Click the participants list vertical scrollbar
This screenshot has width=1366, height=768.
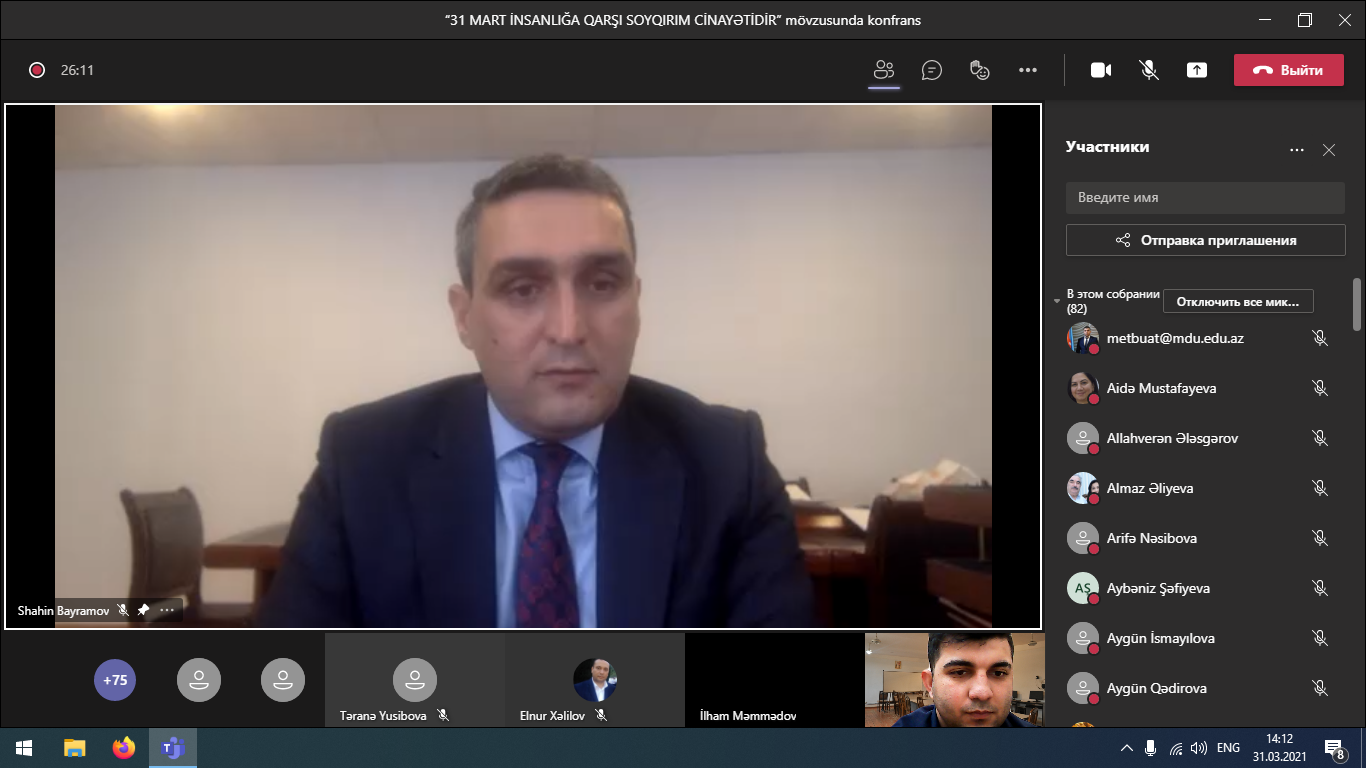[1357, 303]
